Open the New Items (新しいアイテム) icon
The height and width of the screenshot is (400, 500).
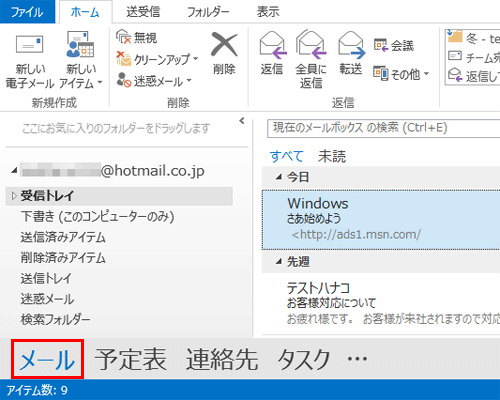(80, 44)
